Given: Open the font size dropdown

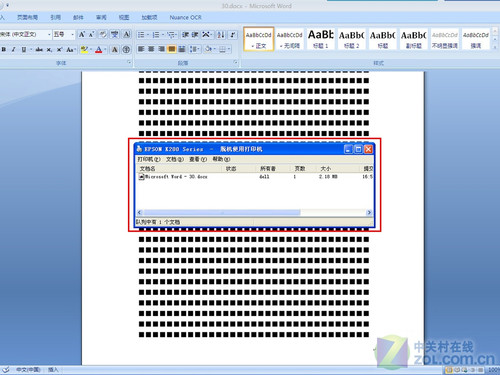Looking at the screenshot, I should 72,34.
